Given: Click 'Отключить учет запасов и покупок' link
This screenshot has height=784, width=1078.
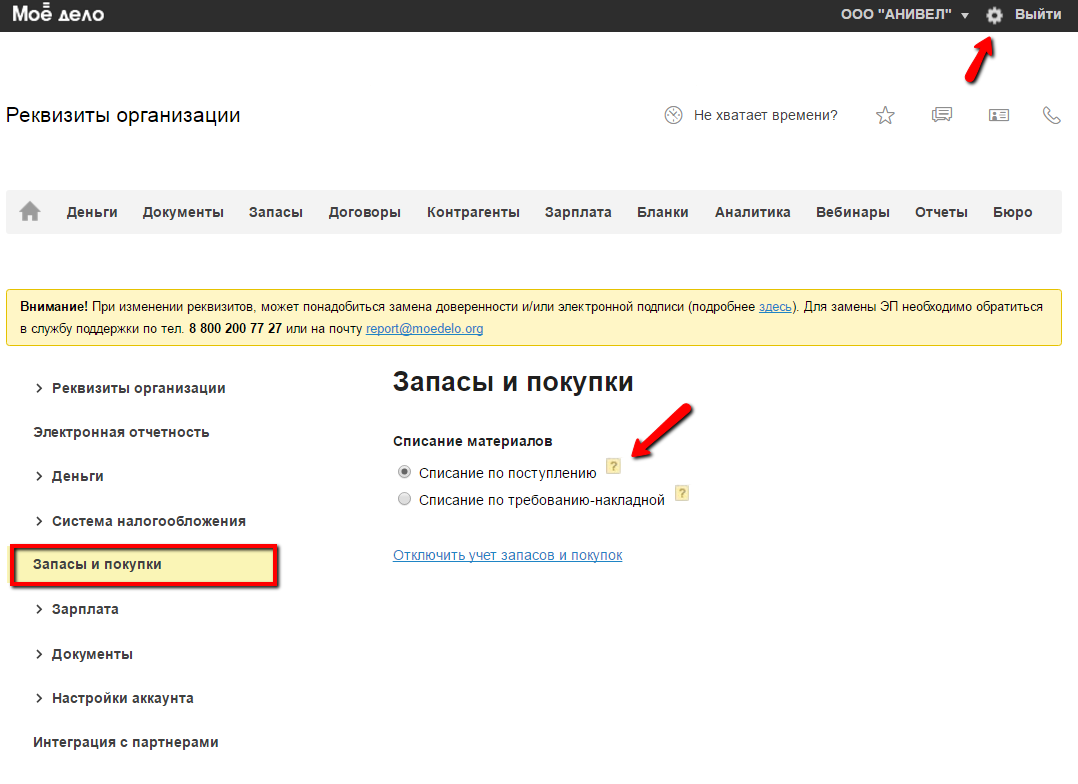Looking at the screenshot, I should (x=507, y=555).
